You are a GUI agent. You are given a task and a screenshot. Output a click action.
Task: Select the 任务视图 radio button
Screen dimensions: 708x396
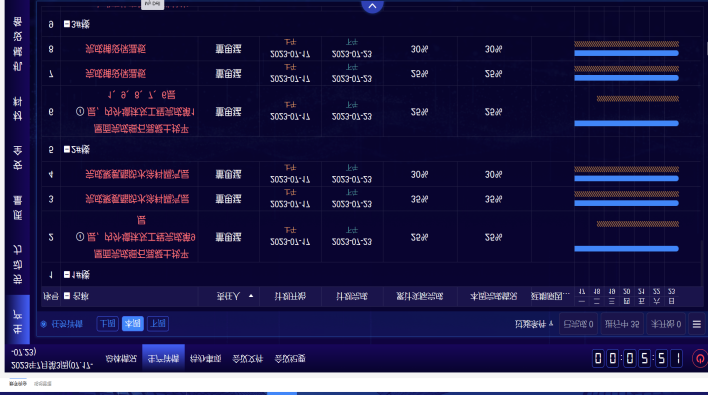pos(44,324)
